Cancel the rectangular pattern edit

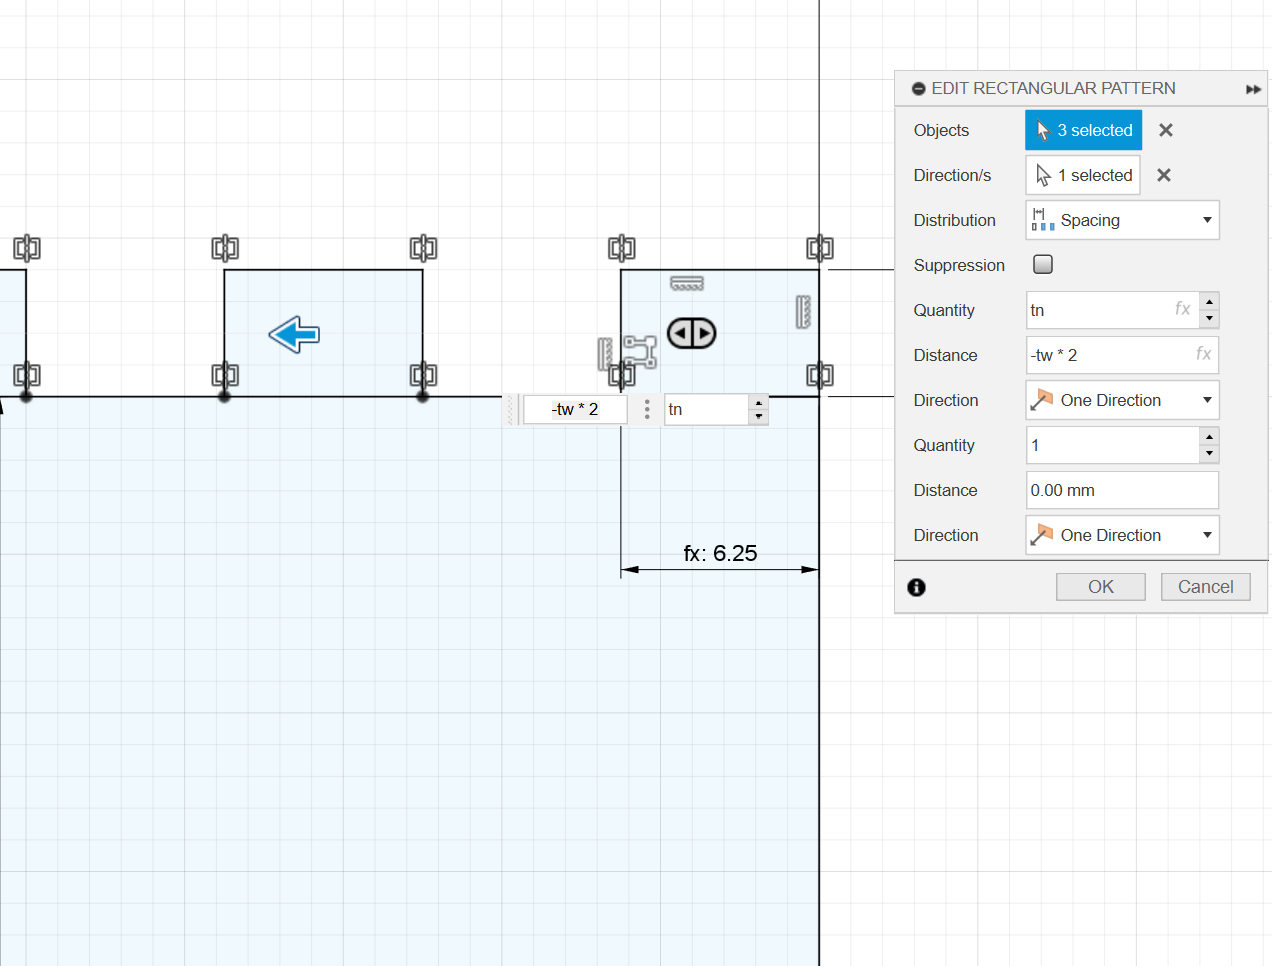point(1205,587)
